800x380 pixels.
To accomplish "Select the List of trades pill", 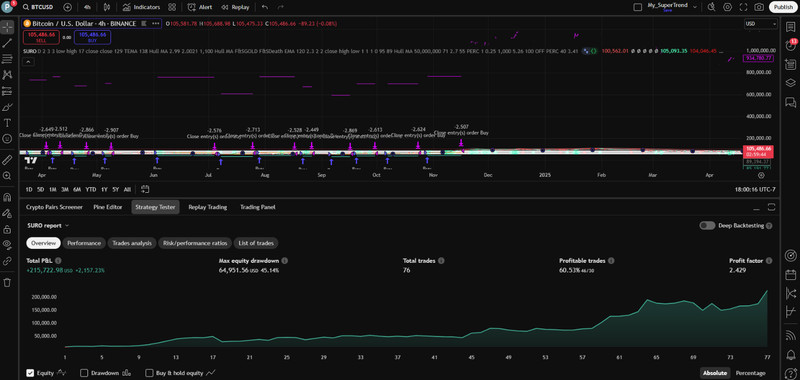I will click(x=257, y=243).
